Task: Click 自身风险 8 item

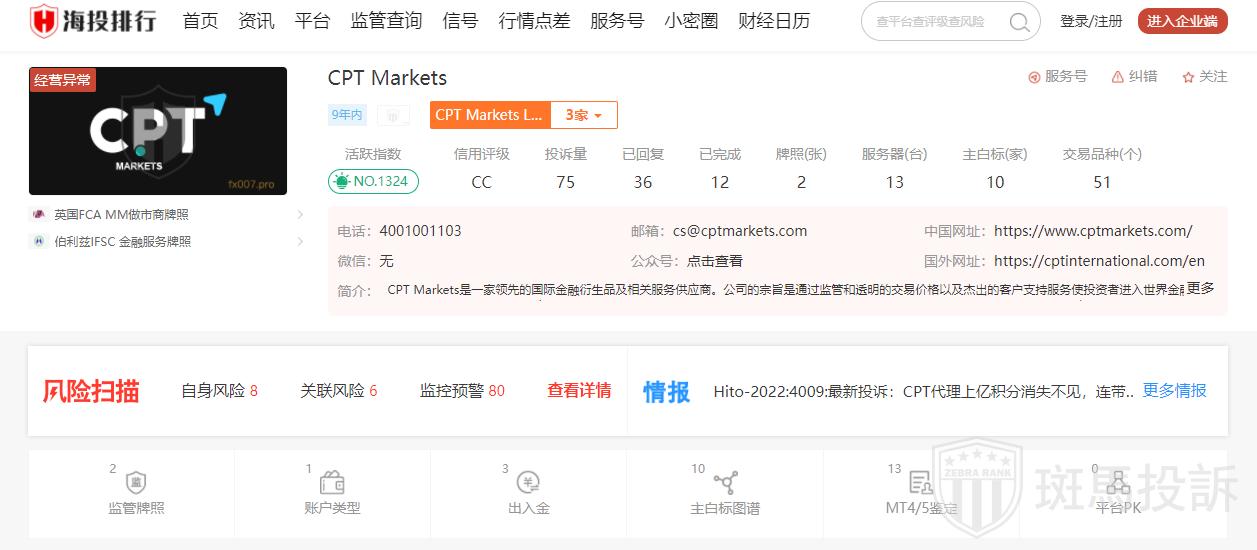Action: point(219,391)
